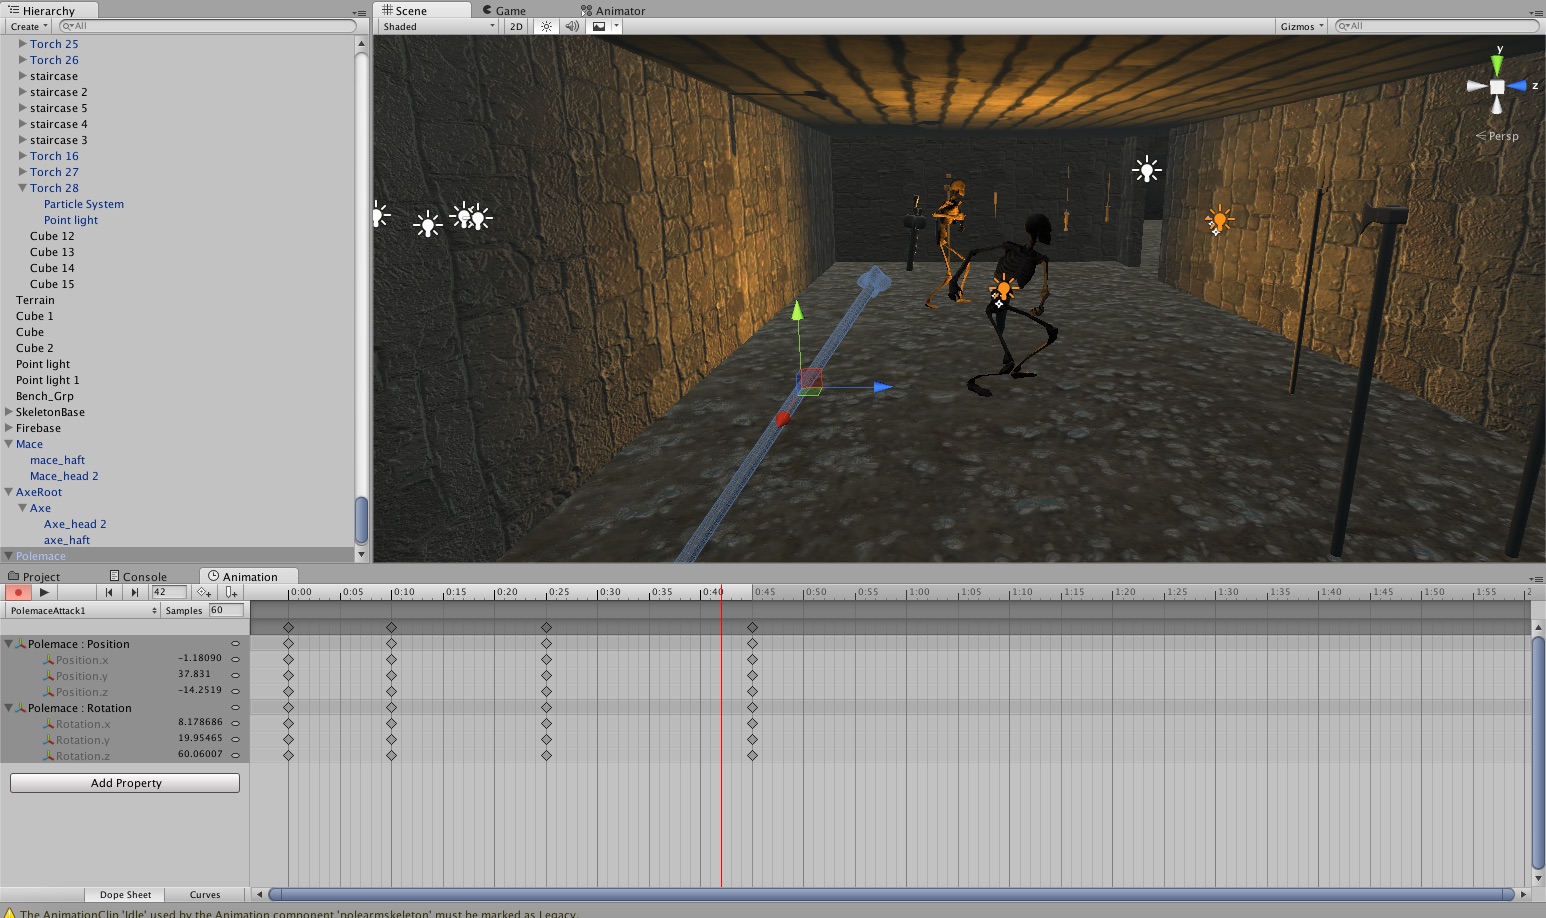The image size is (1546, 918).
Task: Click the Add Keyframe icon
Action: point(204,592)
